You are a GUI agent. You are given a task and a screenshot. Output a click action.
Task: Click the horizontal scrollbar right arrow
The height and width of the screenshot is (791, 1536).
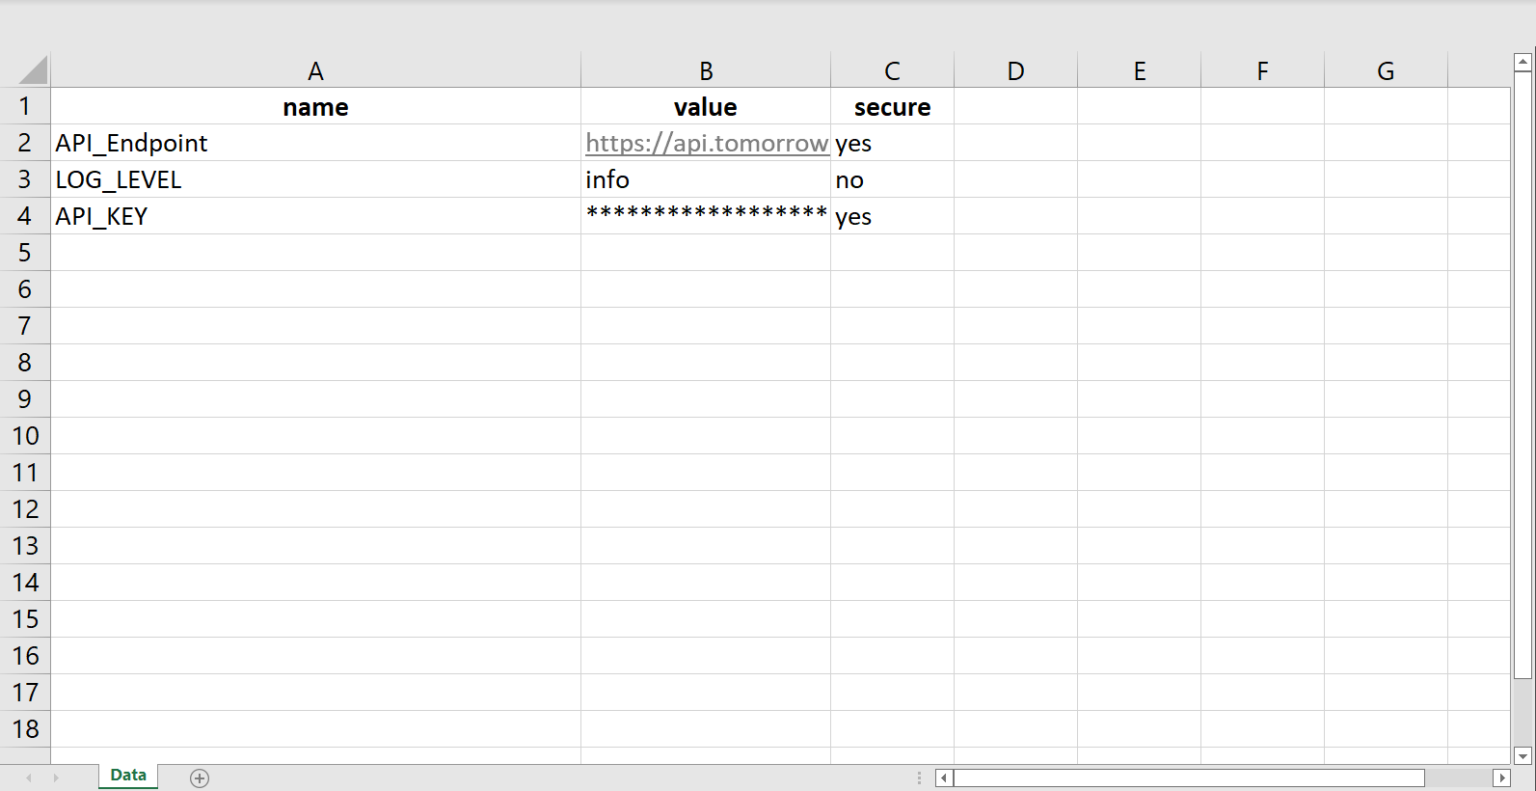1501,778
